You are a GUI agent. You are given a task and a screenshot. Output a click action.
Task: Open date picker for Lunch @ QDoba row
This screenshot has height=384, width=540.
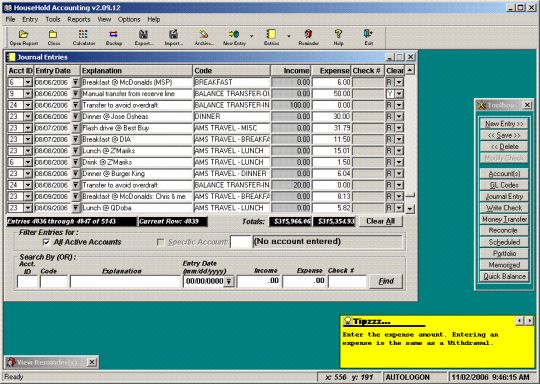coord(75,208)
